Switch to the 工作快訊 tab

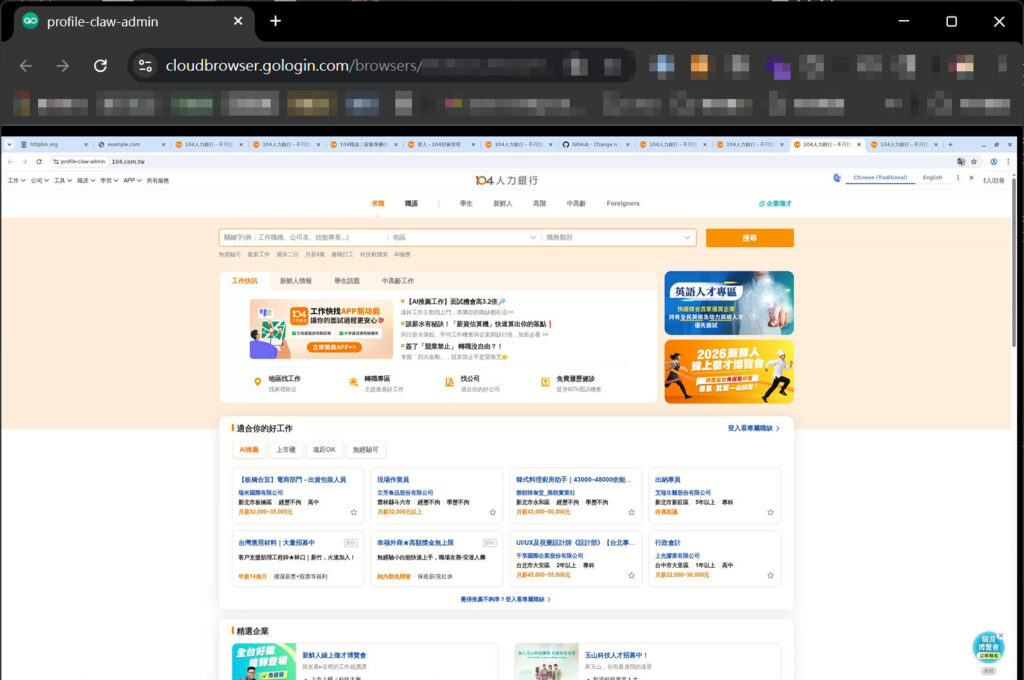(245, 281)
